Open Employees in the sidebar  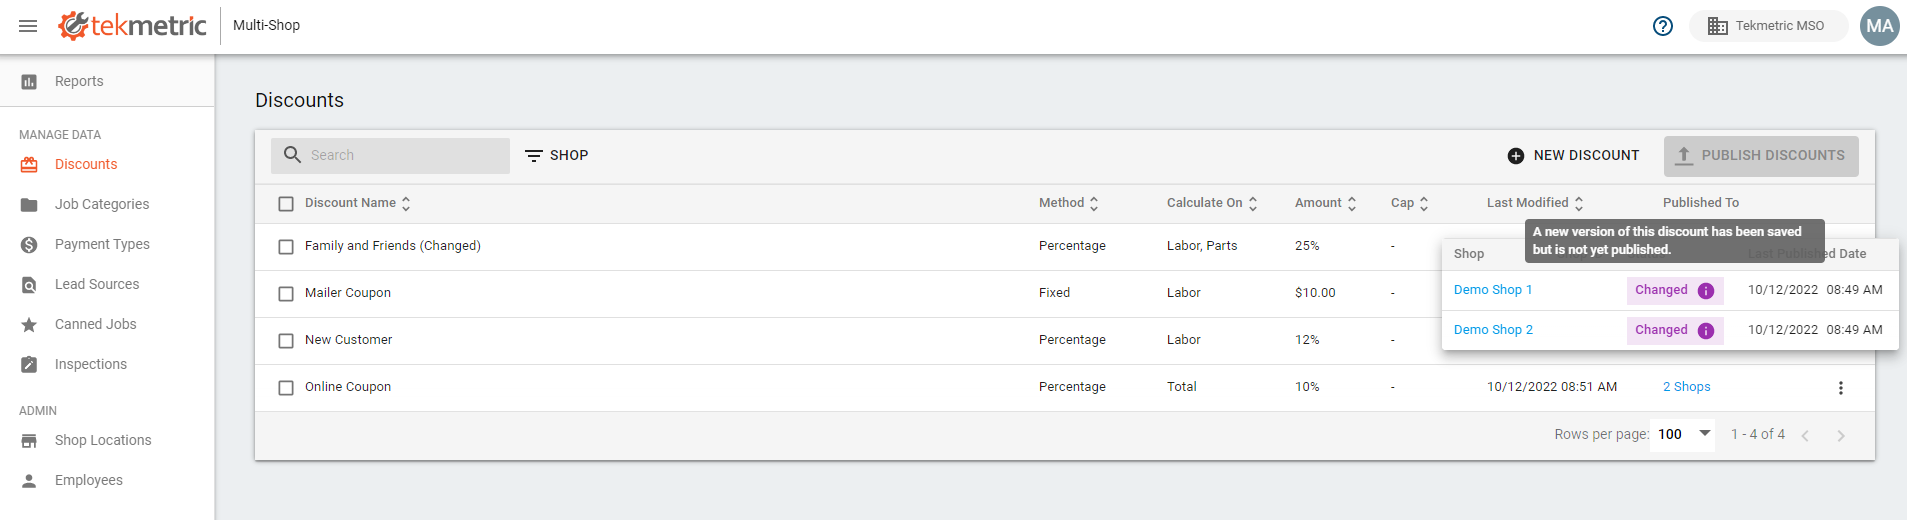[x=89, y=480]
